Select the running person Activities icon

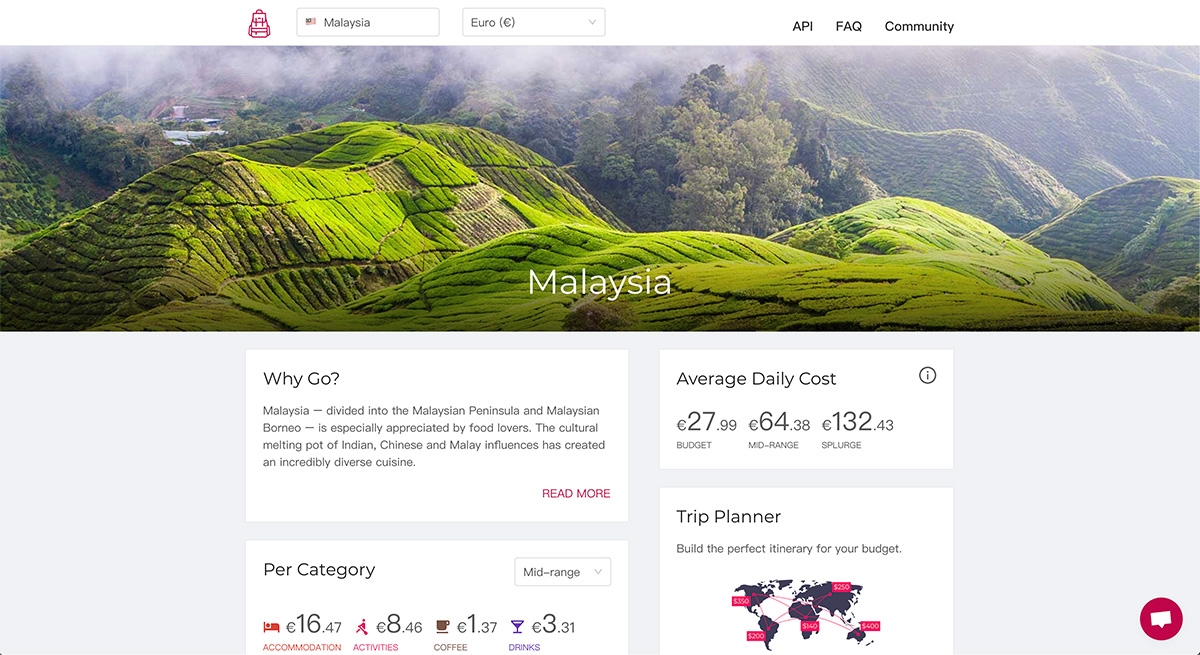[362, 627]
